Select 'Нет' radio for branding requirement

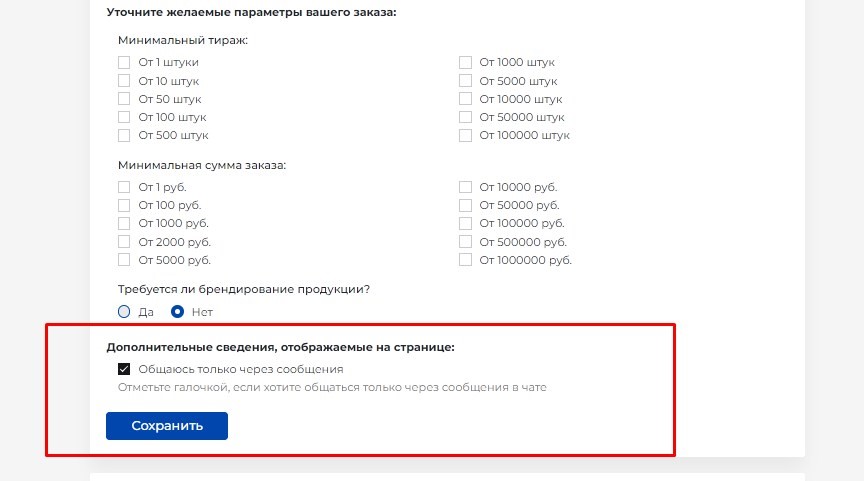[x=177, y=311]
